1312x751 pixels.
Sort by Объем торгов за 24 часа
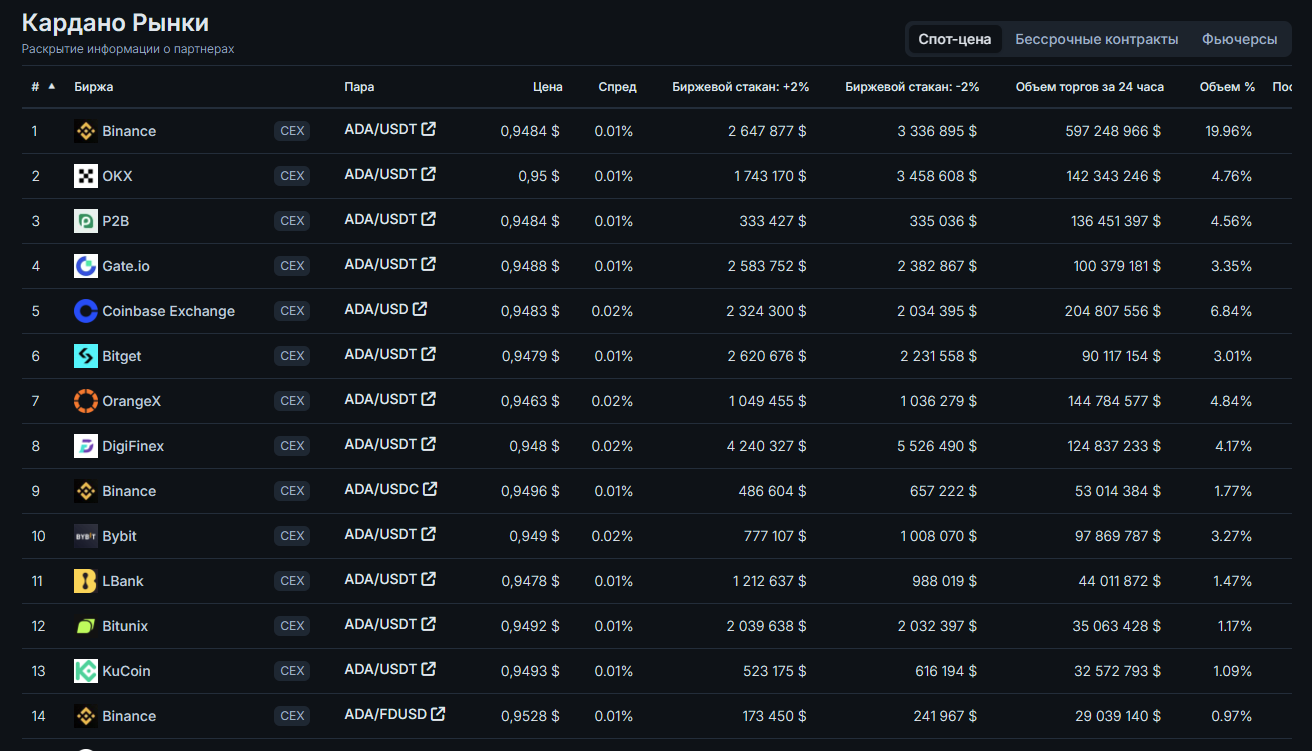tap(1090, 87)
